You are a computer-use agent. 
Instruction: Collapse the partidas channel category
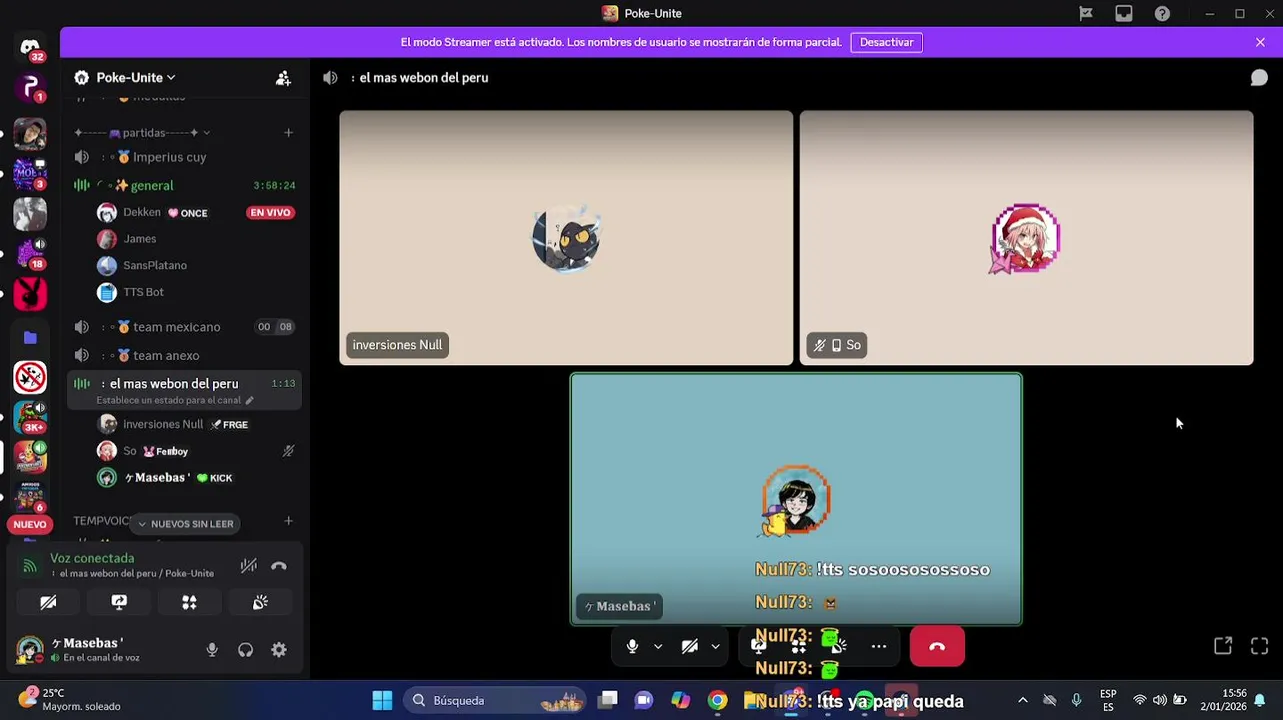pyautogui.click(x=142, y=133)
